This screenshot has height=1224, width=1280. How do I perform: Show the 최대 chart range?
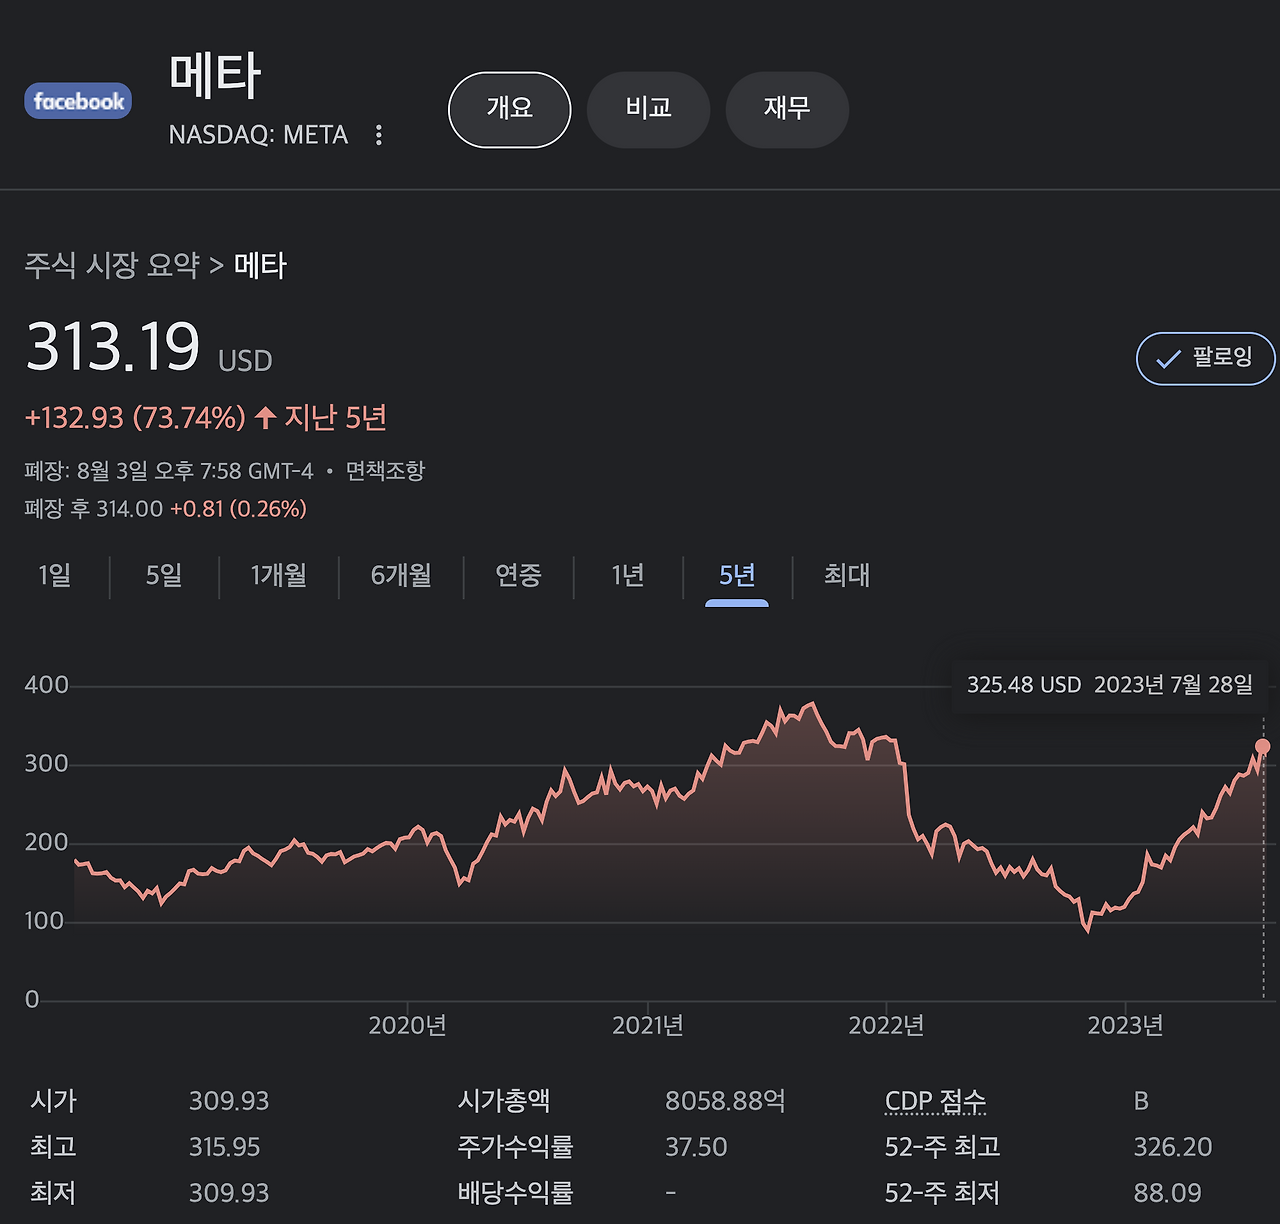847,575
